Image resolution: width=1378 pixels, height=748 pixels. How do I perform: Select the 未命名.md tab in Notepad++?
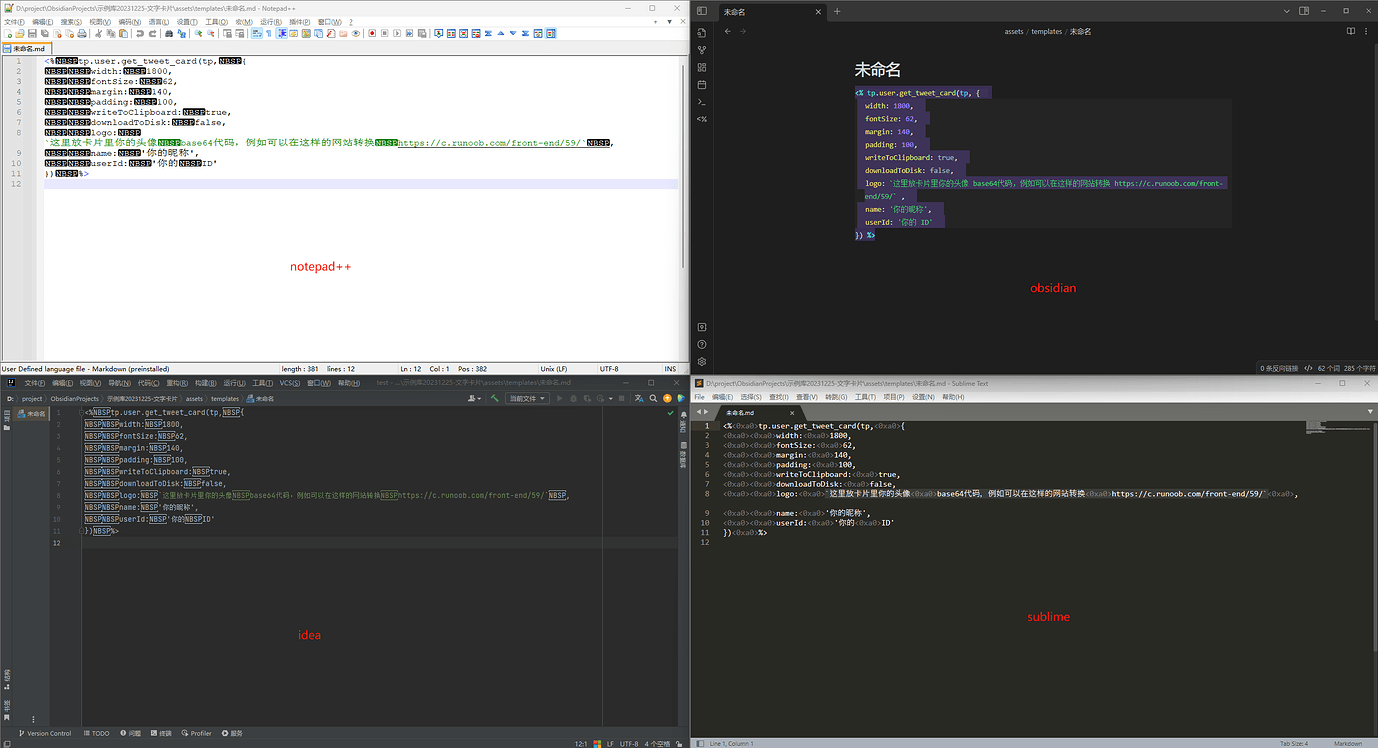coord(26,48)
